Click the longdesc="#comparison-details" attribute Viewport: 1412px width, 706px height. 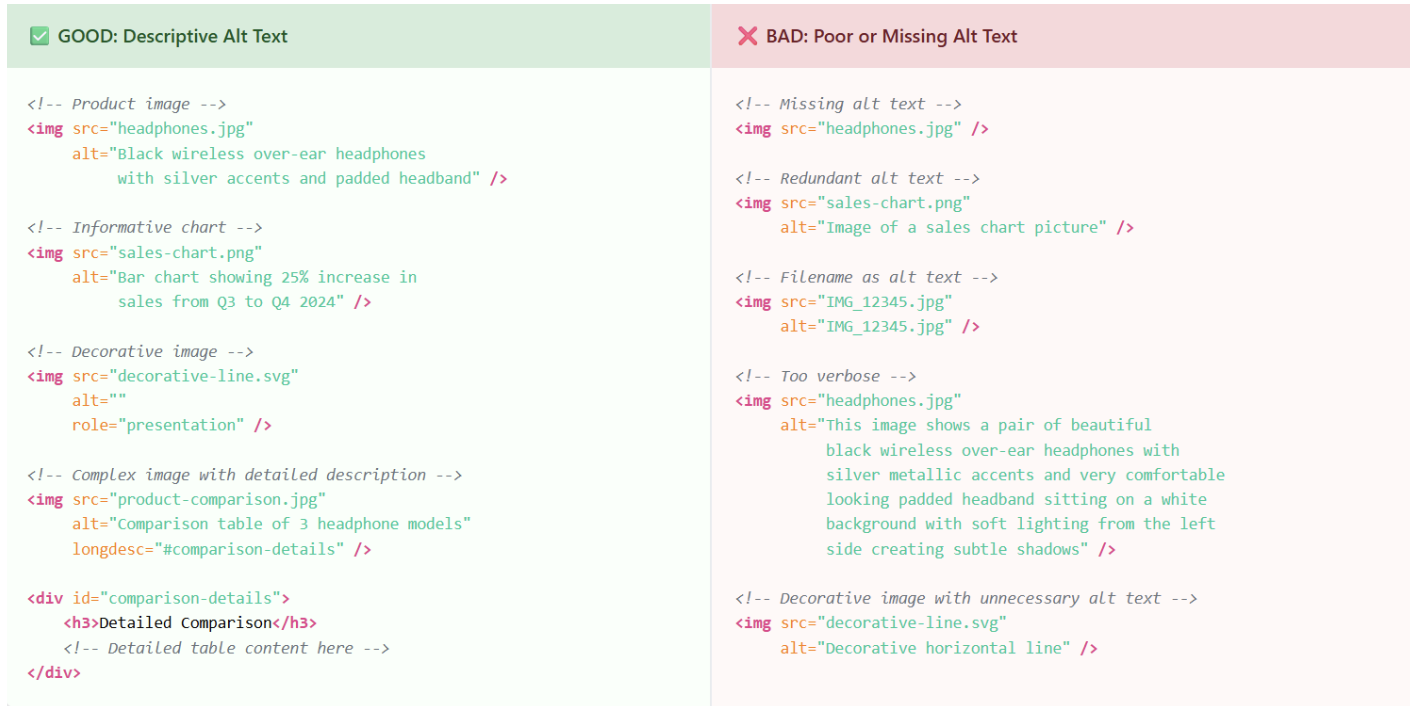pyautogui.click(x=208, y=549)
